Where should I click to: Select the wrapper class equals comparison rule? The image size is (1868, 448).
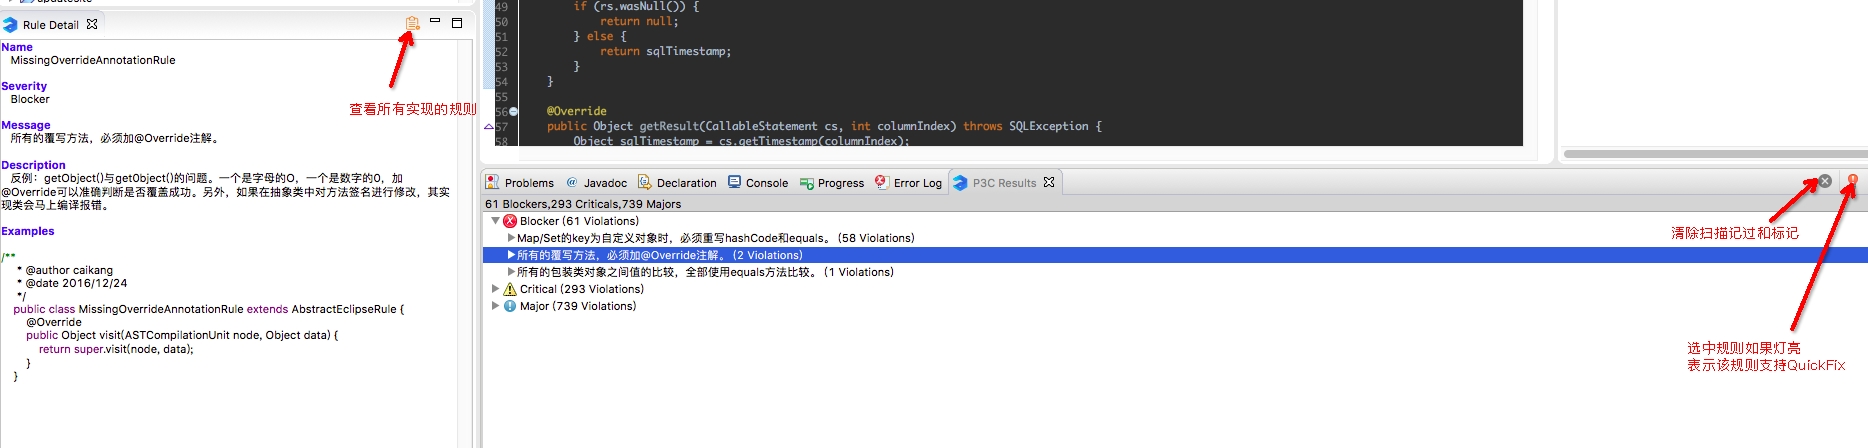point(704,272)
